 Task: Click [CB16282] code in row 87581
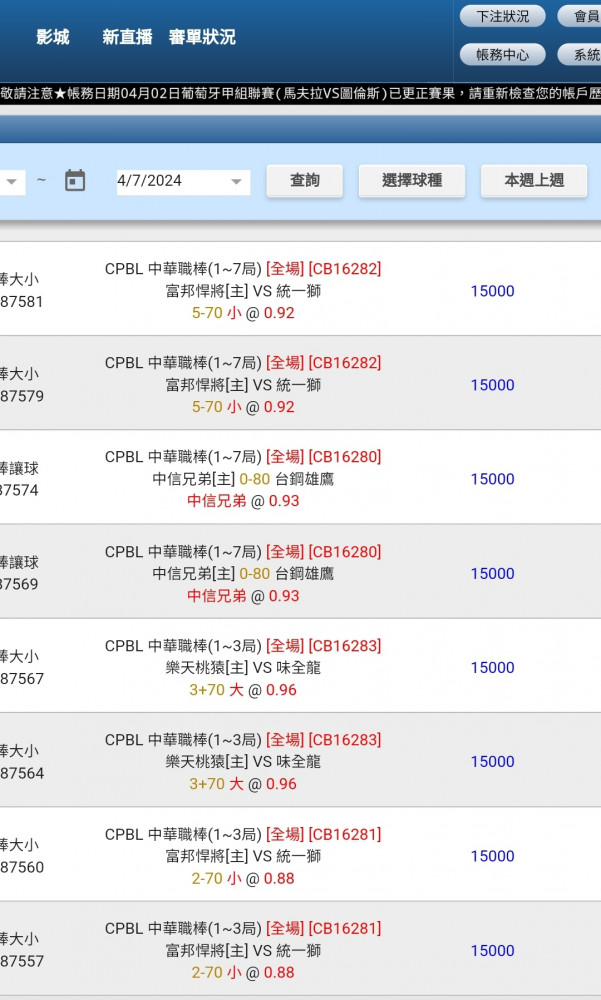pyautogui.click(x=345, y=269)
